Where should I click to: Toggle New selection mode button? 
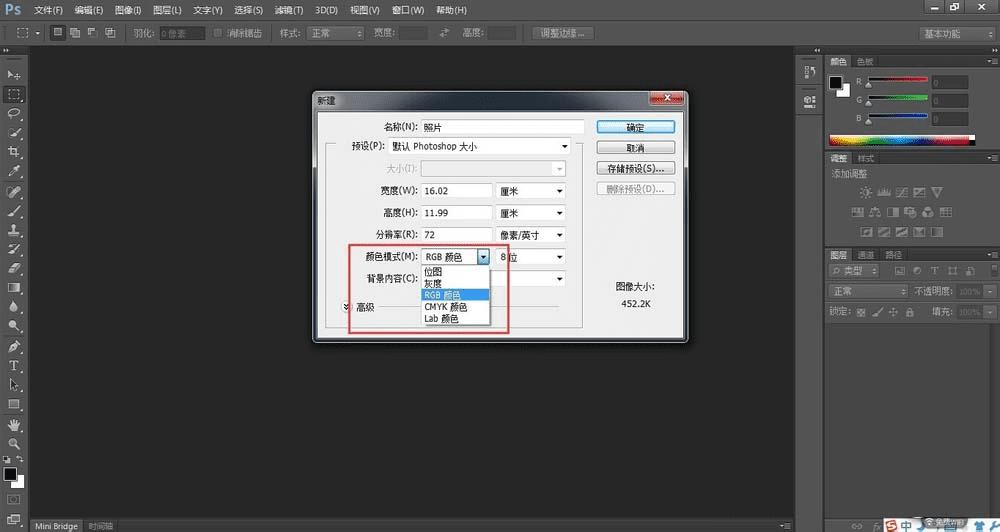coord(58,33)
